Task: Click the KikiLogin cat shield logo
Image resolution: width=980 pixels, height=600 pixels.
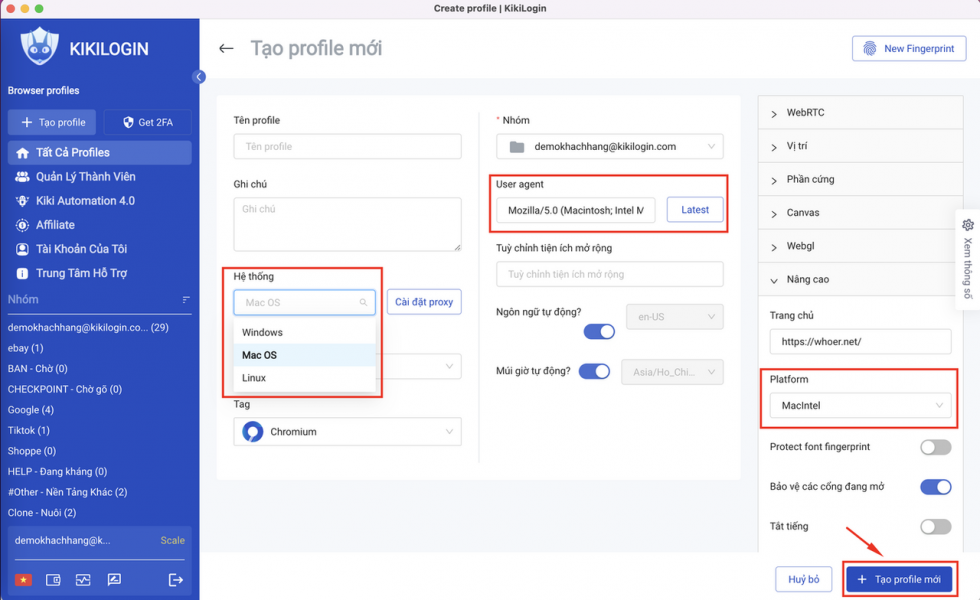Action: click(39, 46)
